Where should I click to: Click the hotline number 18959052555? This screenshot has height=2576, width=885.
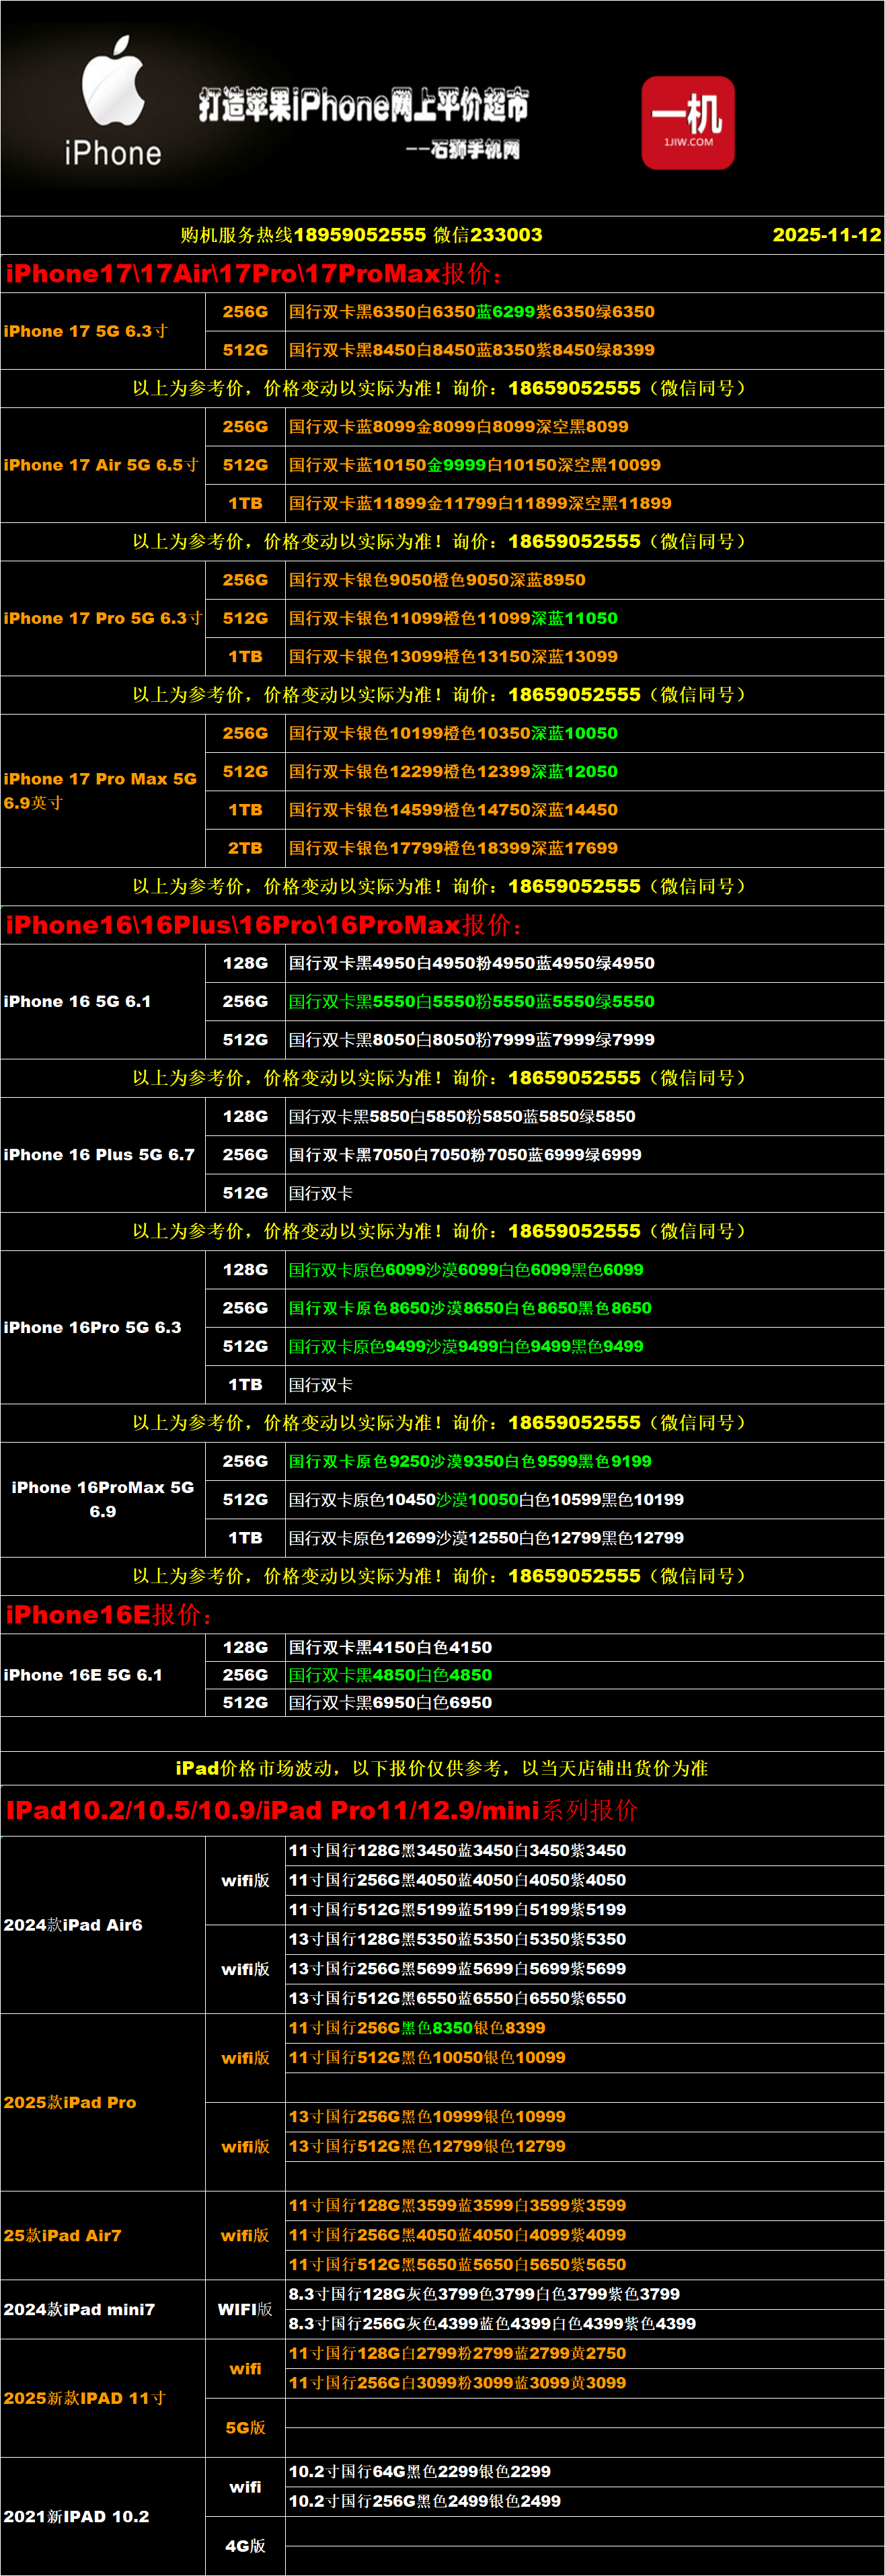360,235
